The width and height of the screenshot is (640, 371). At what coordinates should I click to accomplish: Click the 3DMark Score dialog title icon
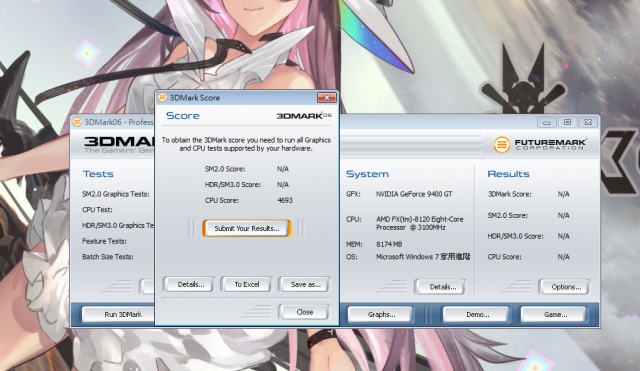(x=162, y=98)
